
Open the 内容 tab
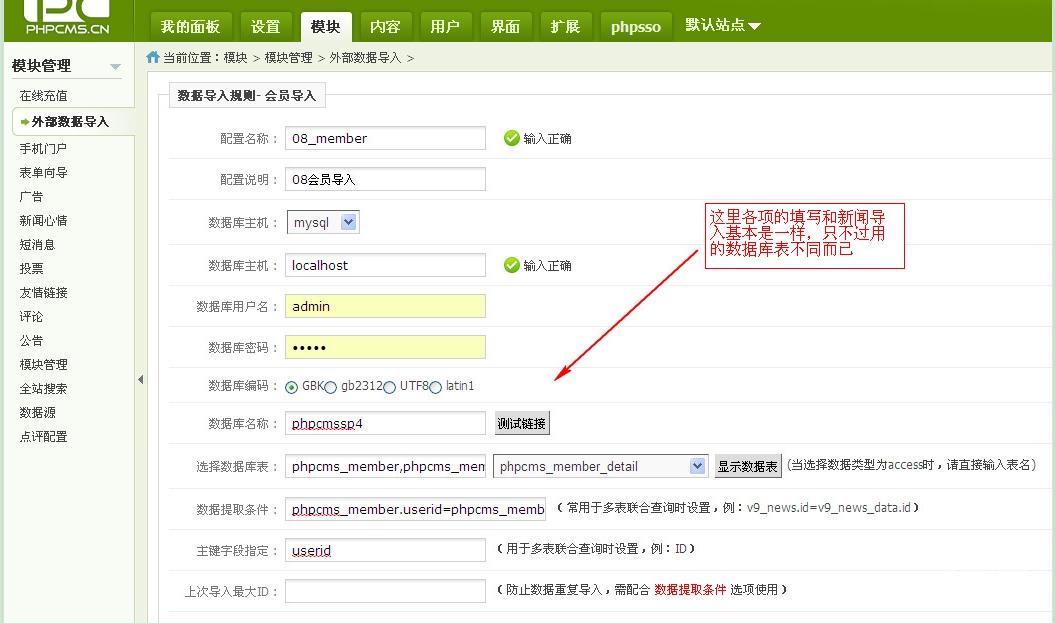coord(385,27)
